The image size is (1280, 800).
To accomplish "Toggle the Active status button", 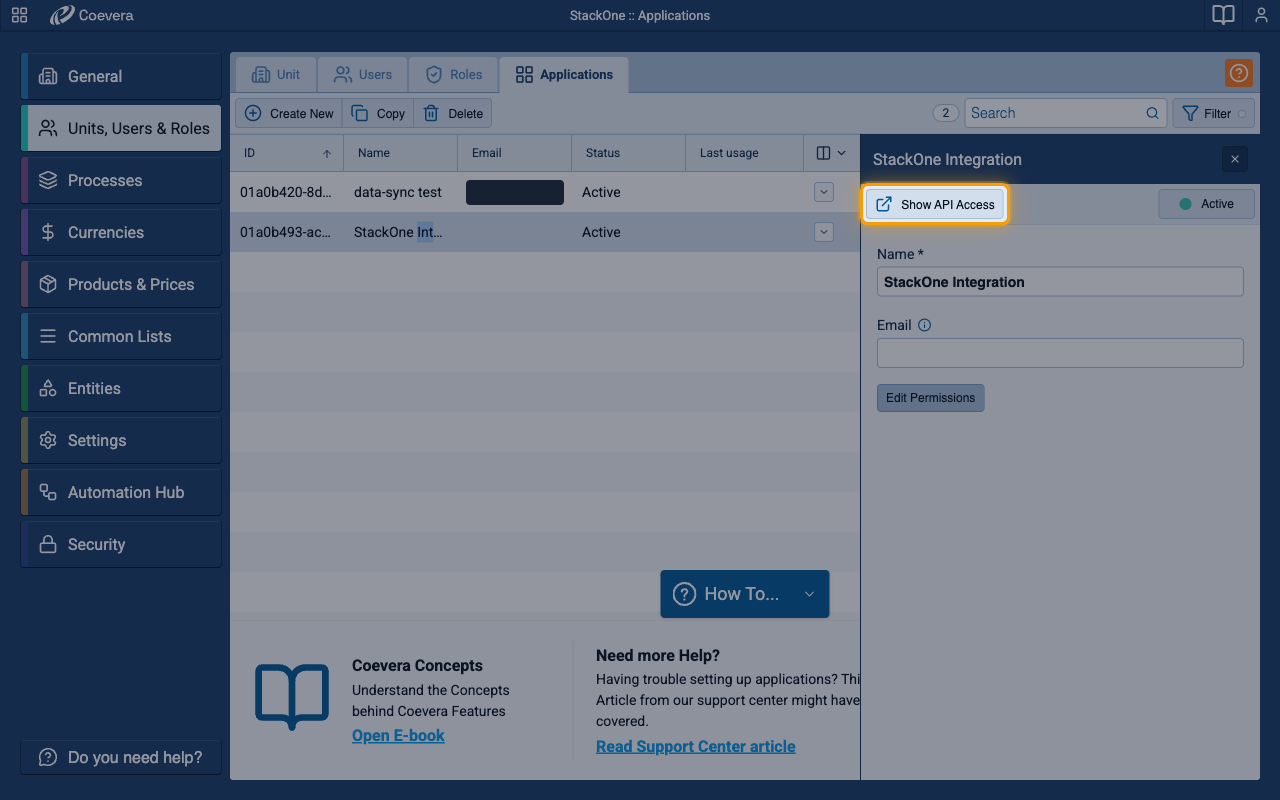I will click(1206, 204).
